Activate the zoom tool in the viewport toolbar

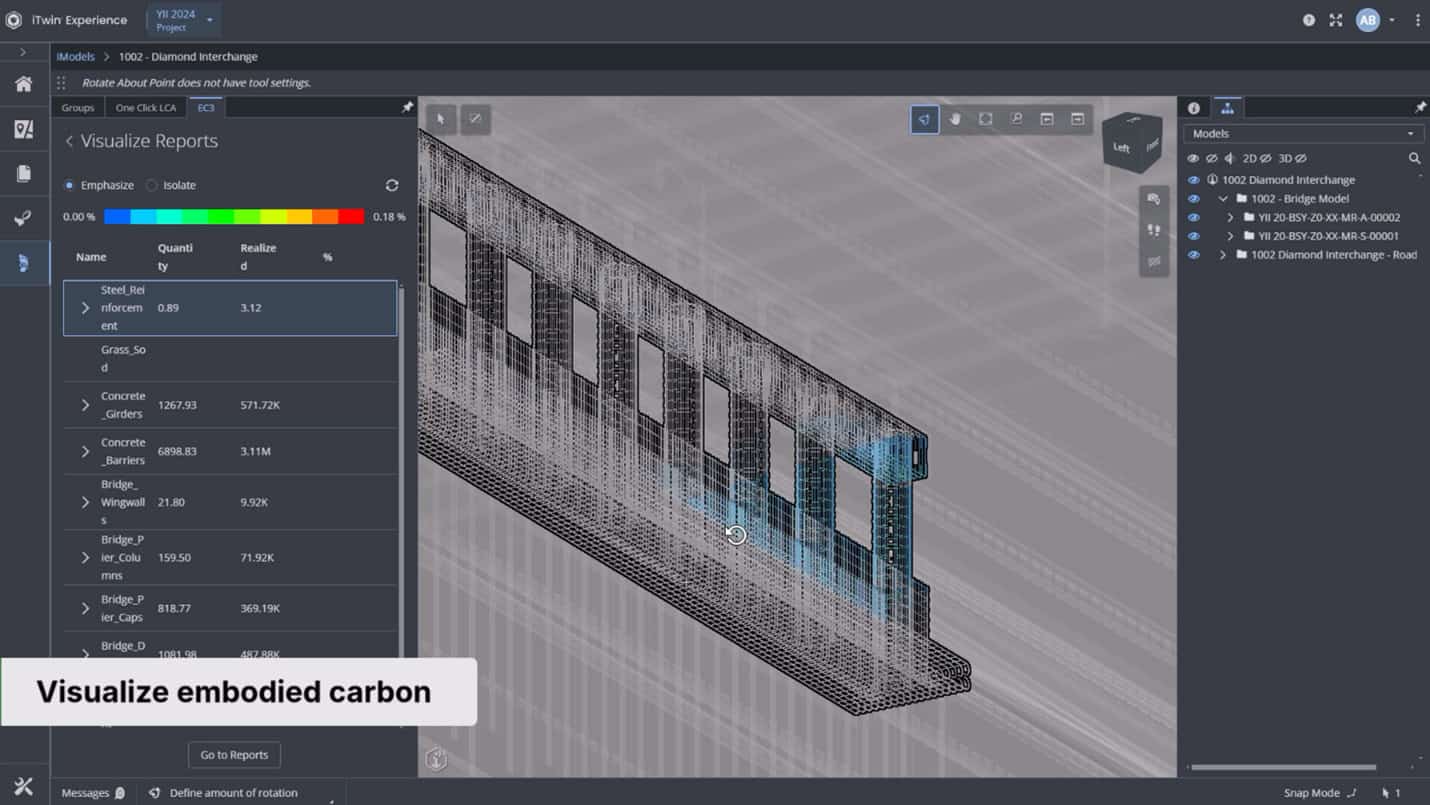1017,119
